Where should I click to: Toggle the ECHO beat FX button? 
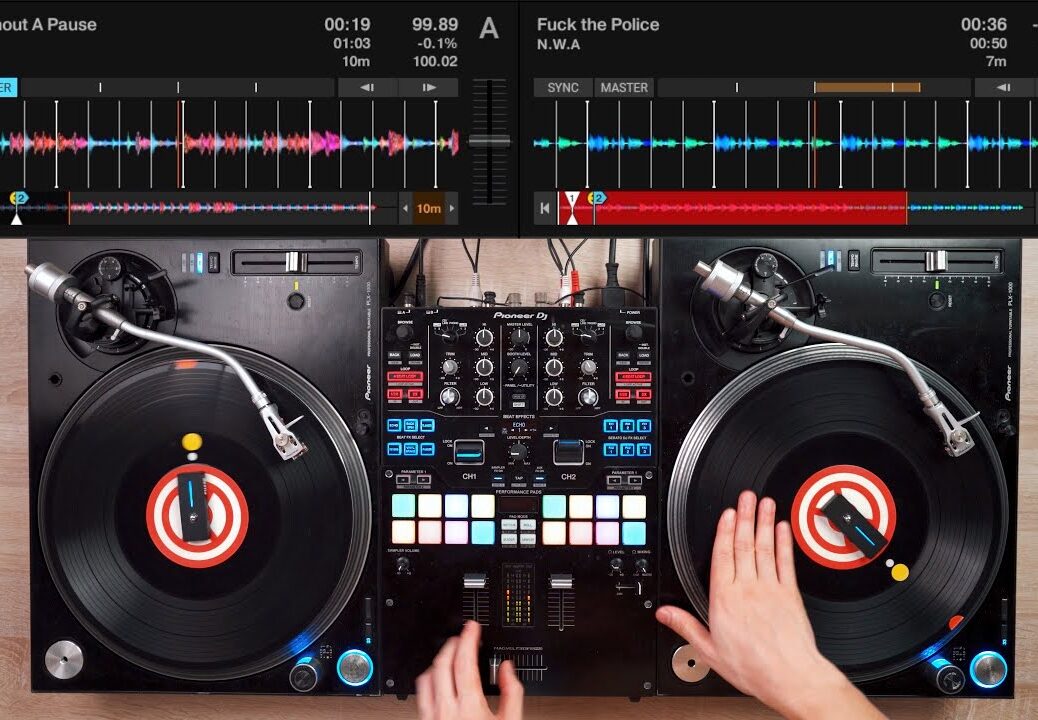pyautogui.click(x=394, y=426)
